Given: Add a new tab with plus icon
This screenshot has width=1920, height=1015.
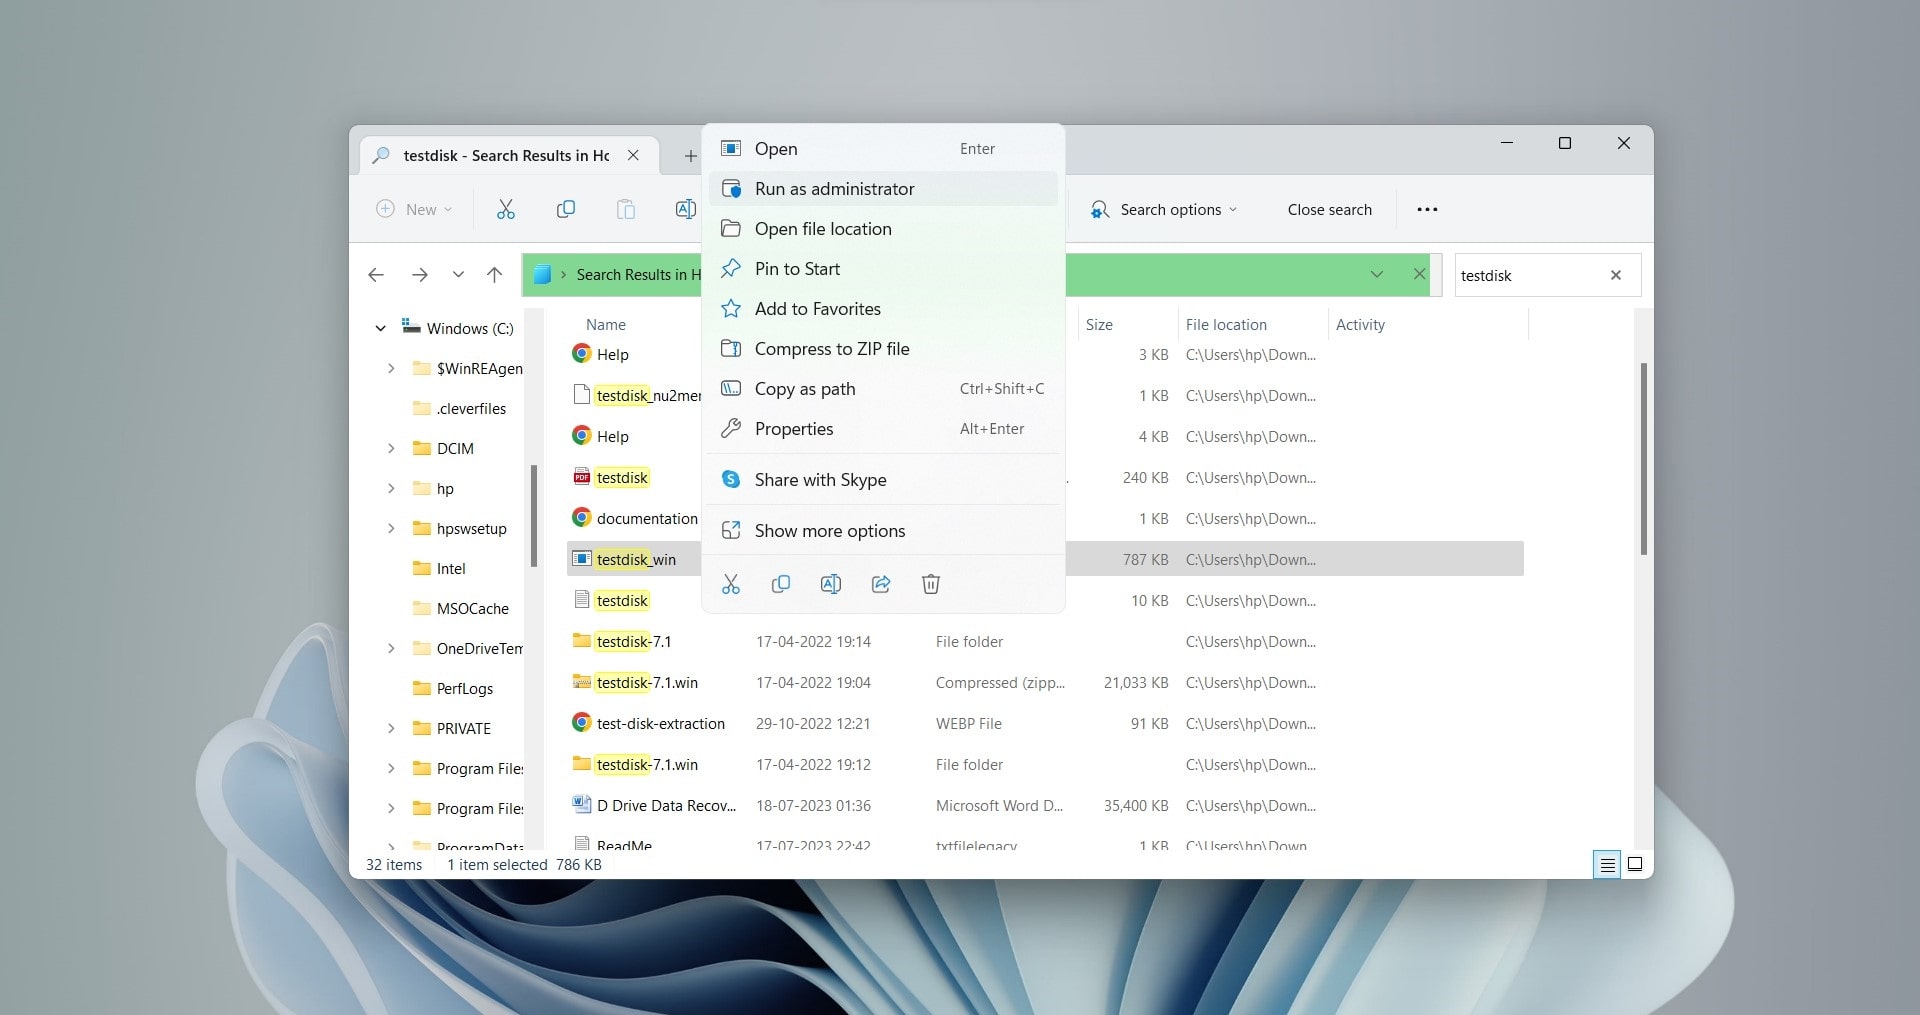Looking at the screenshot, I should pyautogui.click(x=690, y=156).
